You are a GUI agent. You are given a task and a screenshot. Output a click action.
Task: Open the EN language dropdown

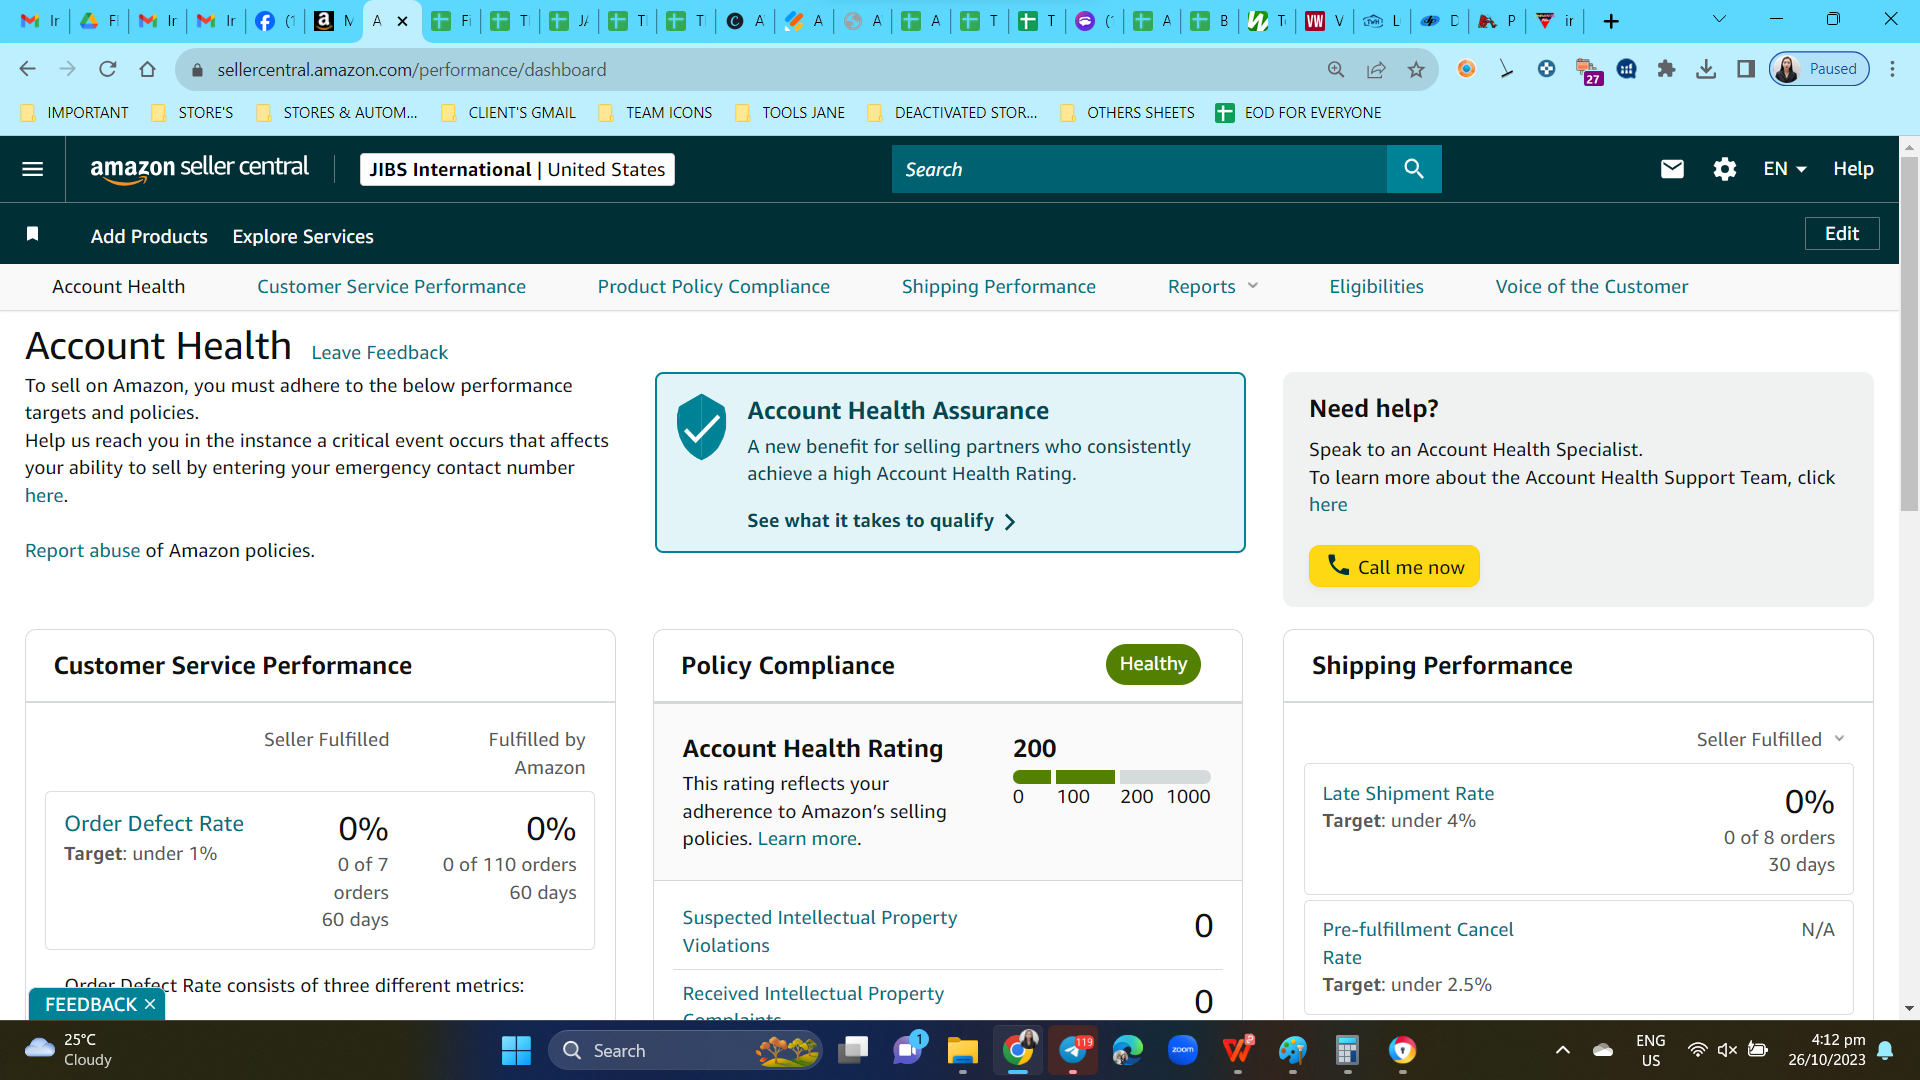(x=1784, y=169)
